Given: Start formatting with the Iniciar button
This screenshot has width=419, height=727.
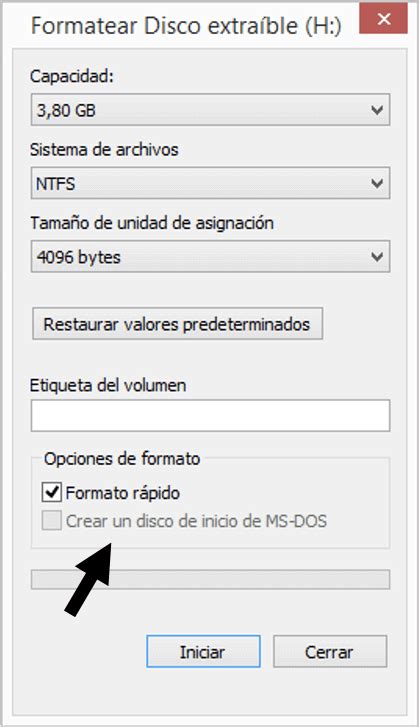Looking at the screenshot, I should point(203,651).
